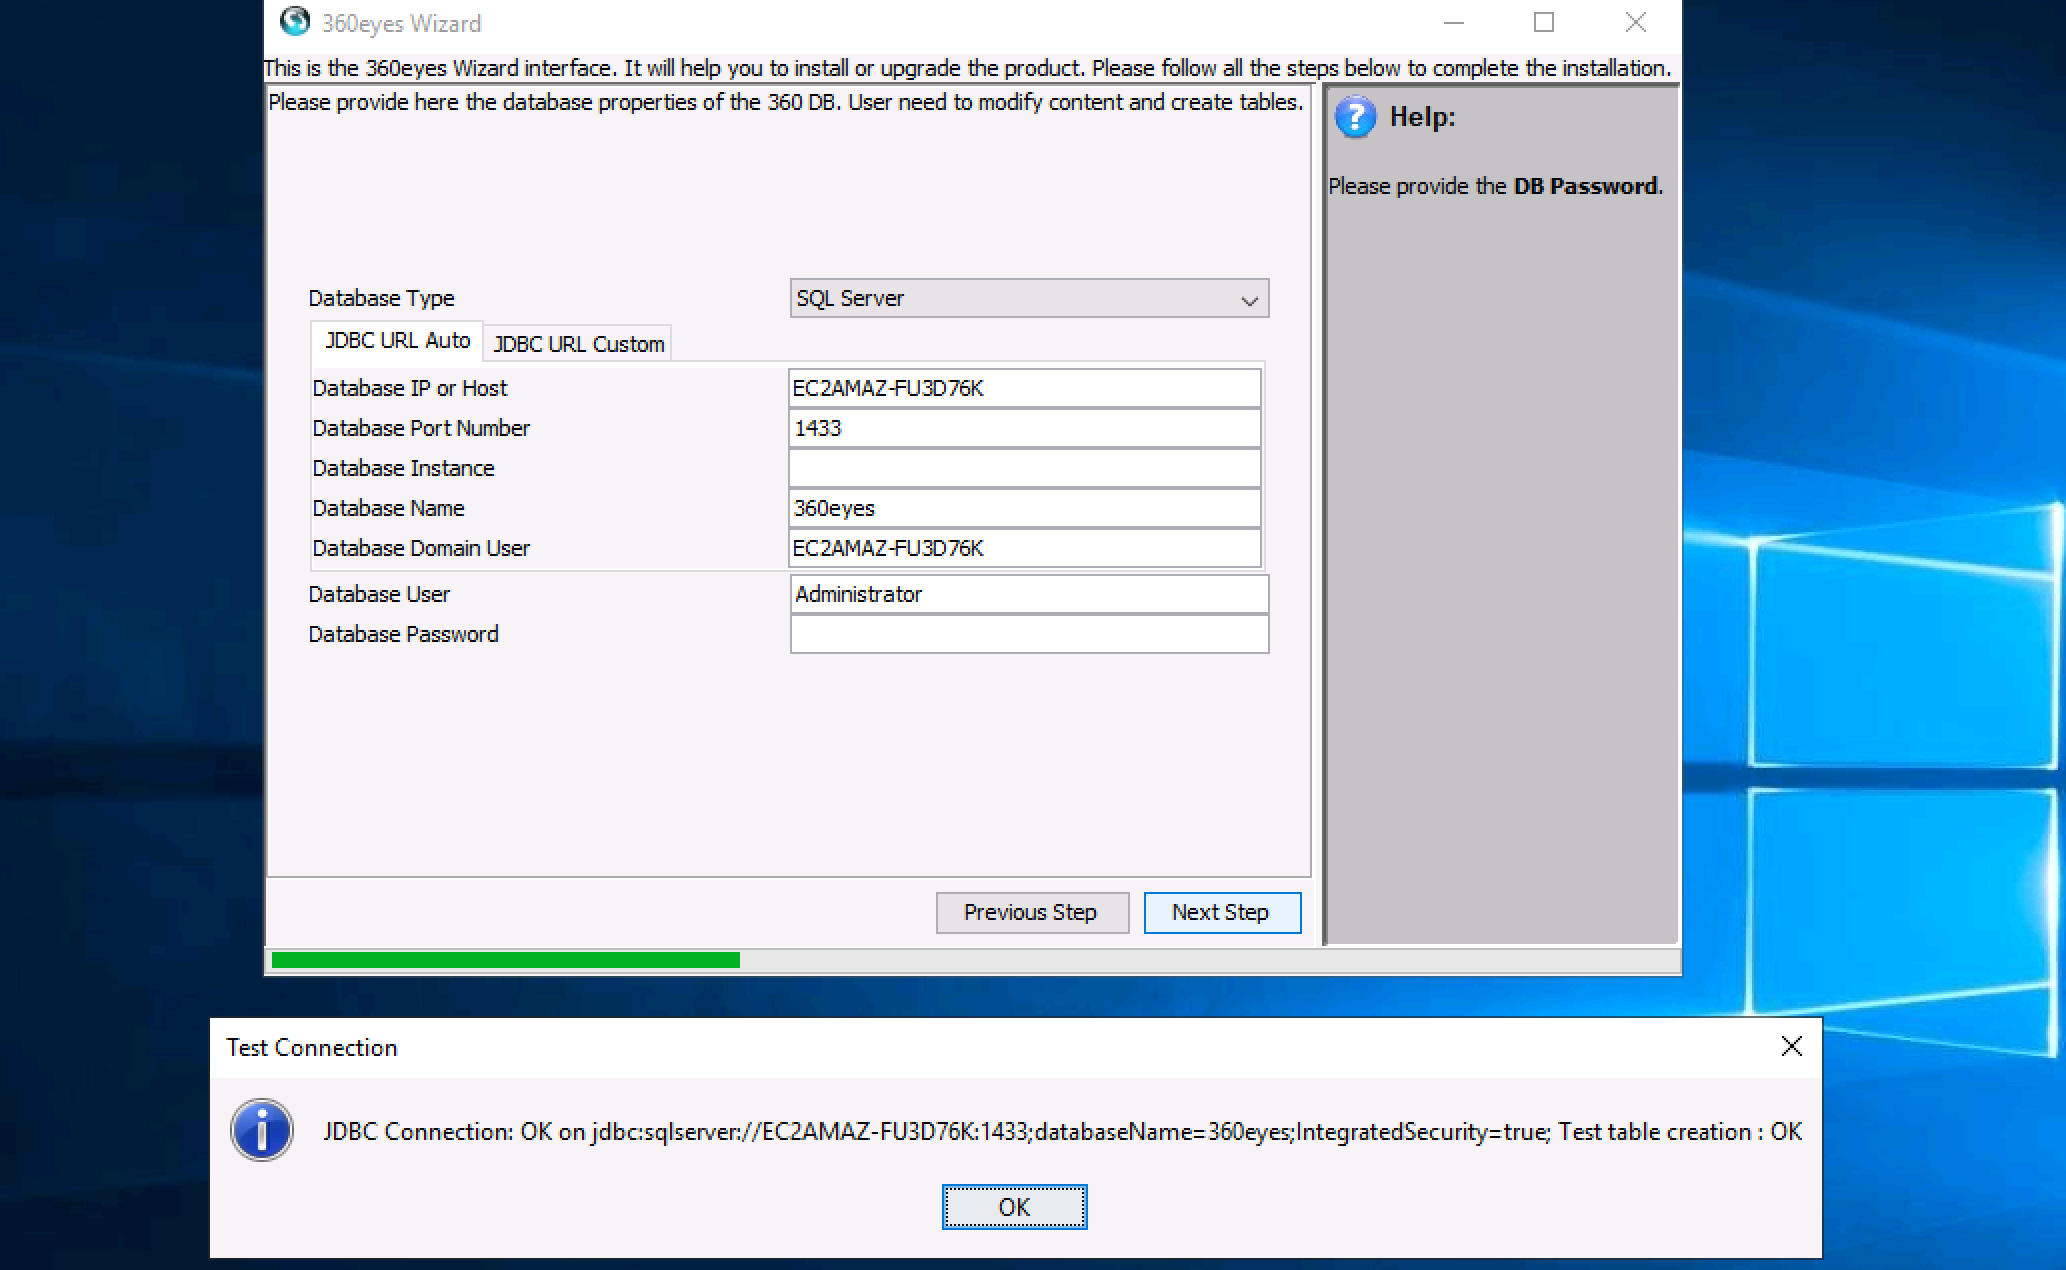
Task: Click the Database User field showing Administrator
Action: (1028, 593)
